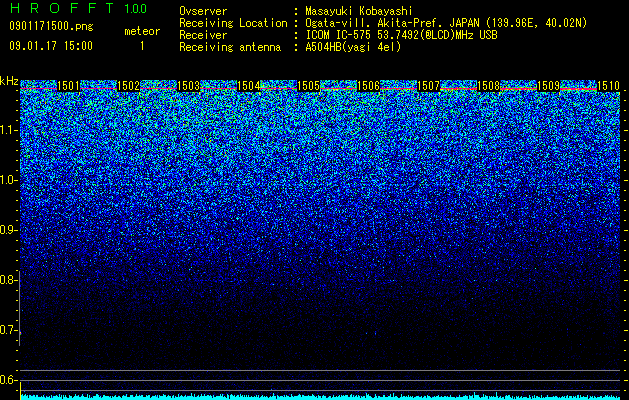The image size is (629, 400).
Task: Click the 1.1 kHz axis label
Action: [x=9, y=130]
